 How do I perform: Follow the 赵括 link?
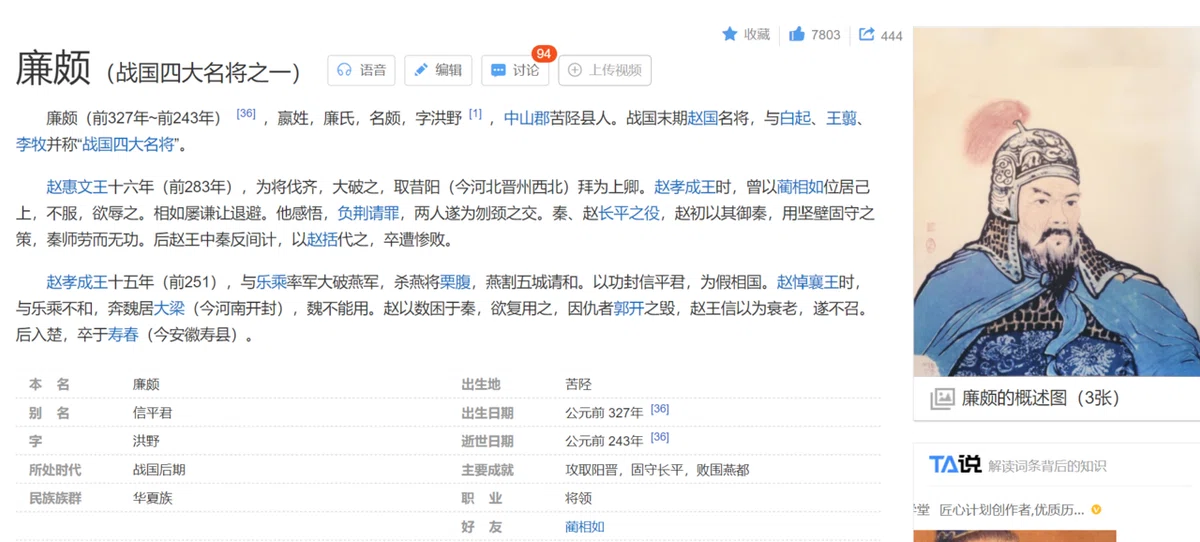tap(322, 240)
